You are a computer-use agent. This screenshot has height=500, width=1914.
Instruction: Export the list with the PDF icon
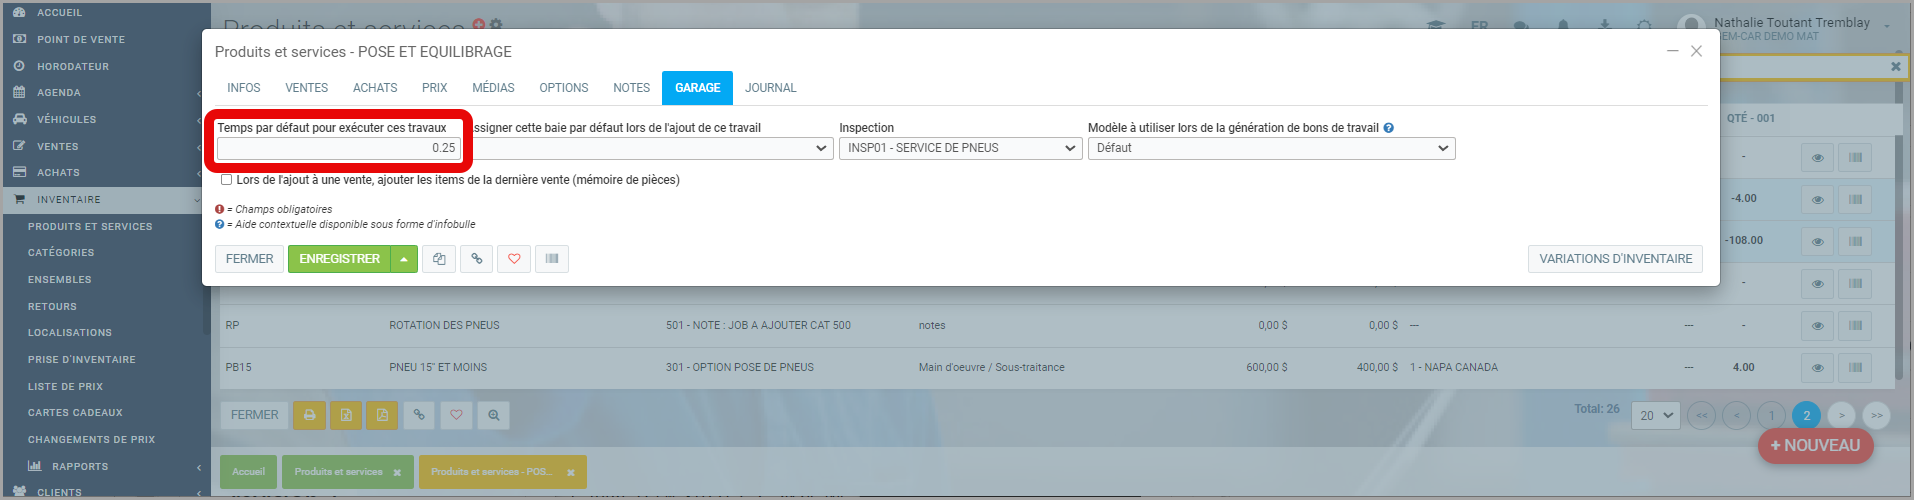point(382,415)
